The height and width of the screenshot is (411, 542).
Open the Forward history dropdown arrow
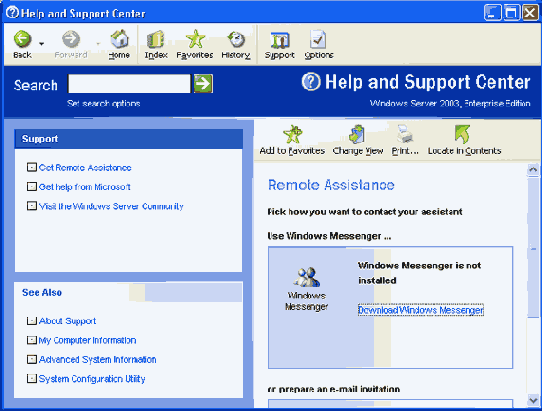coord(98,44)
